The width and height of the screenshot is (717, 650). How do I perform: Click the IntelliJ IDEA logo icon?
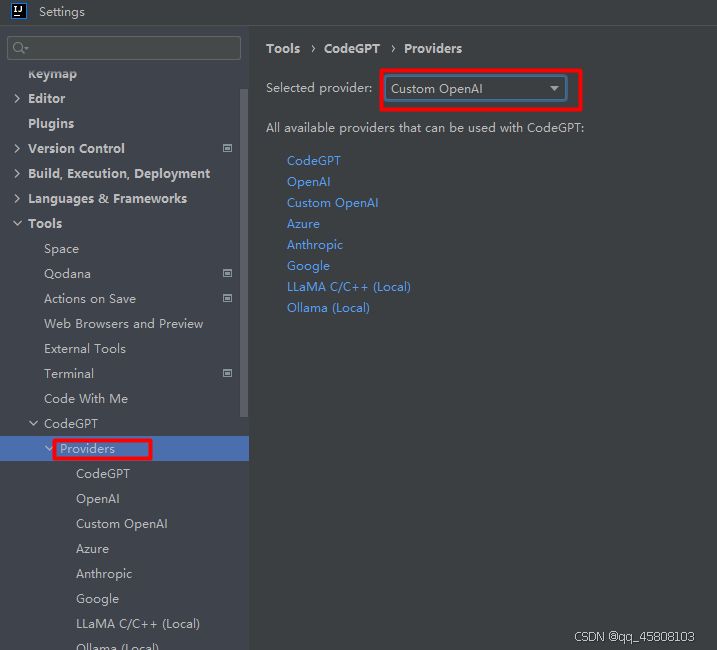(x=19, y=11)
